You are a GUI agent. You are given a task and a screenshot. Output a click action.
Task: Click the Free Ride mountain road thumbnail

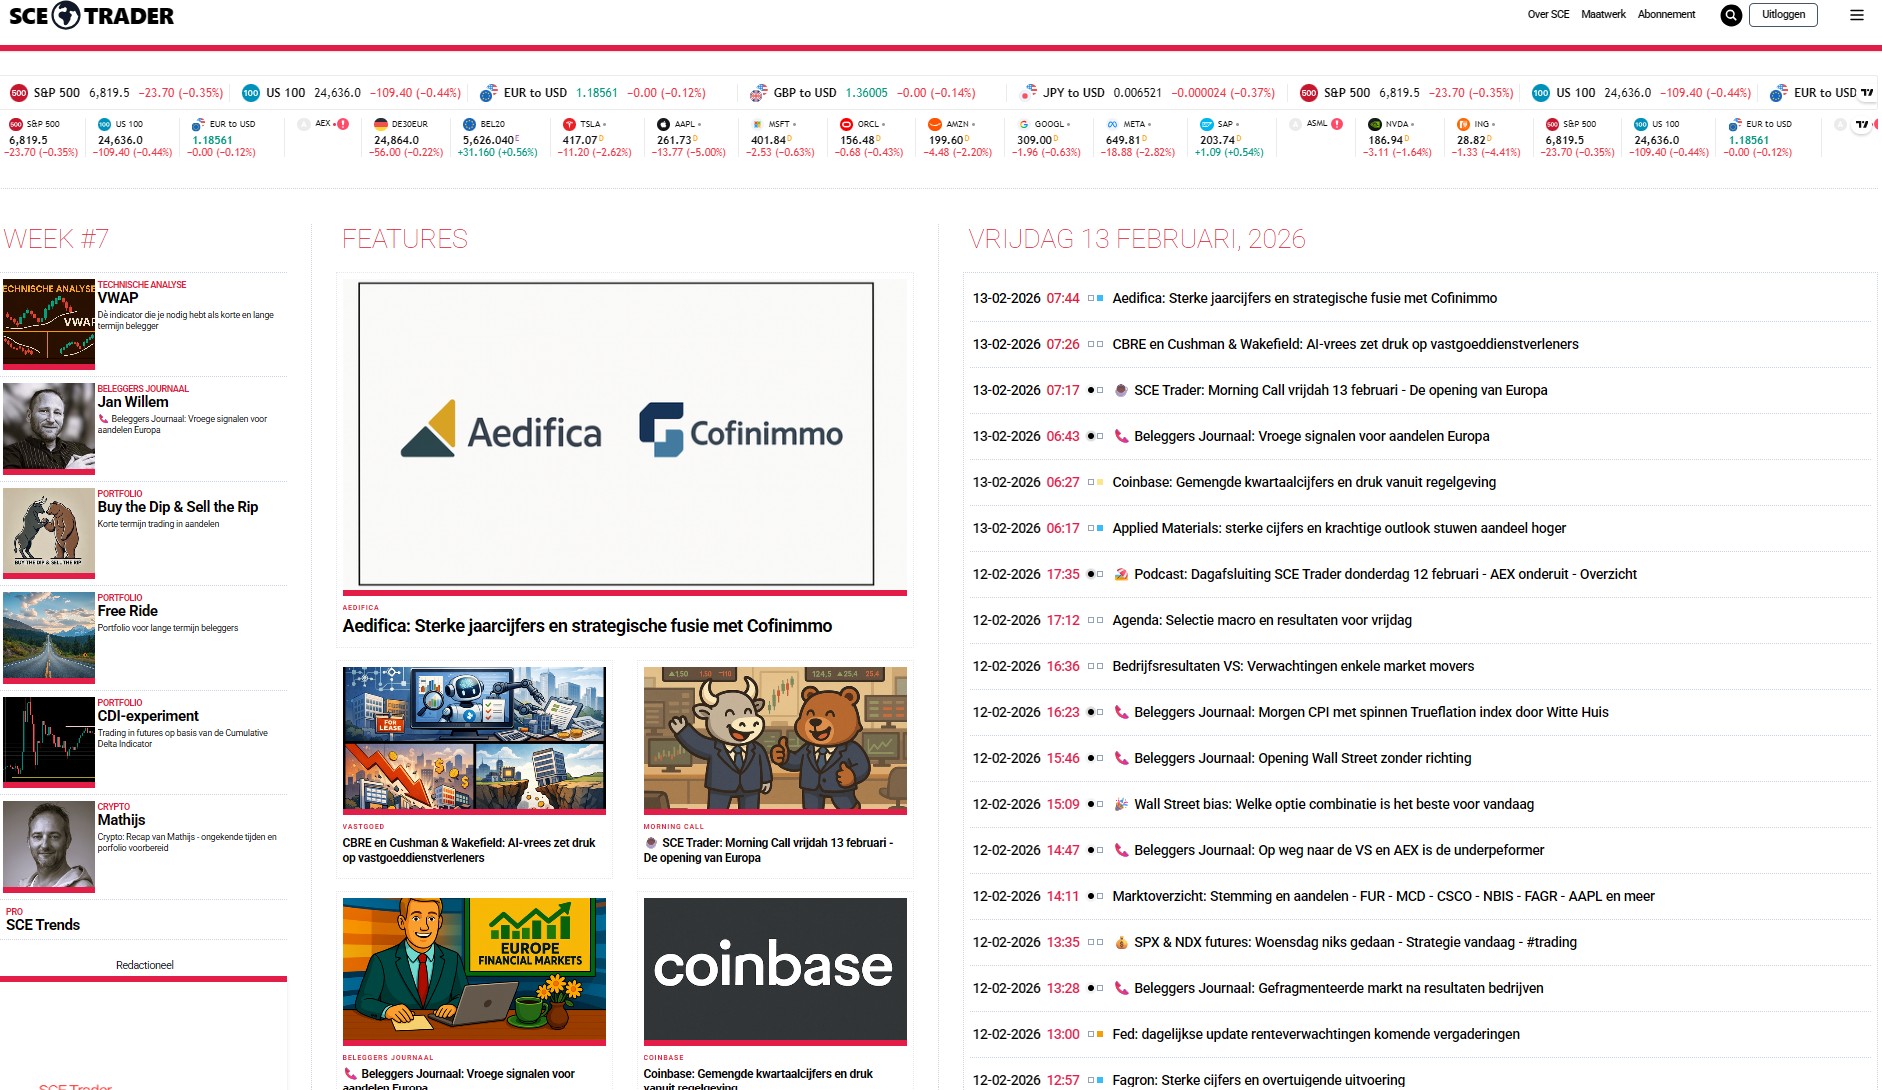click(49, 636)
